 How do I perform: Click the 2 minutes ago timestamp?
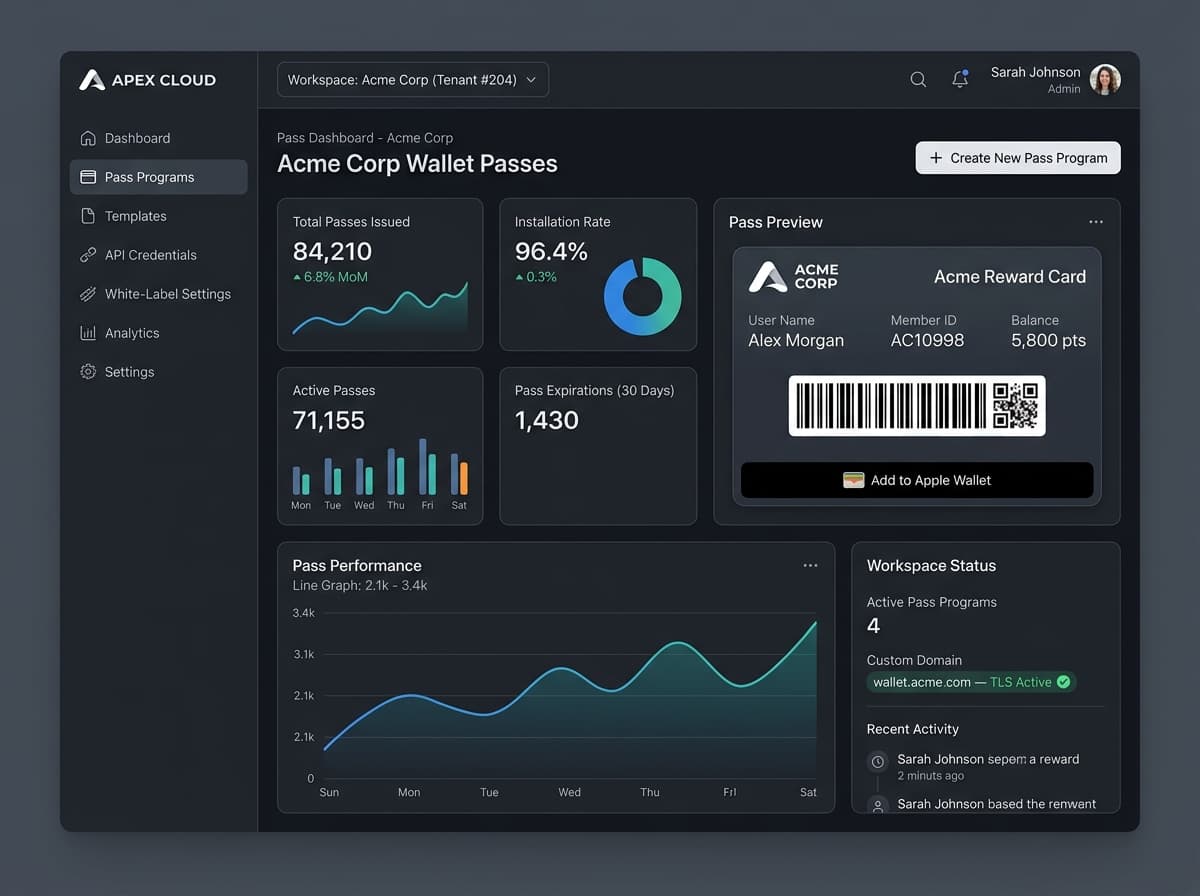pyautogui.click(x=931, y=776)
